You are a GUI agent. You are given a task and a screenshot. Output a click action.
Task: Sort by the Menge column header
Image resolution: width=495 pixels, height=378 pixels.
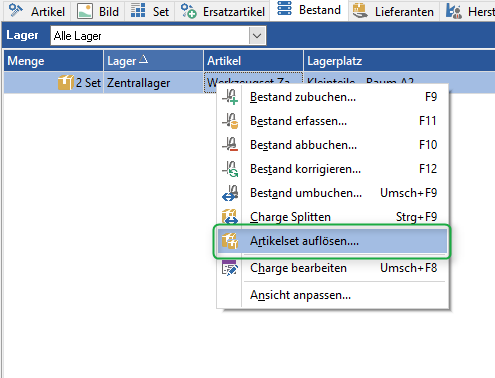tap(53, 61)
